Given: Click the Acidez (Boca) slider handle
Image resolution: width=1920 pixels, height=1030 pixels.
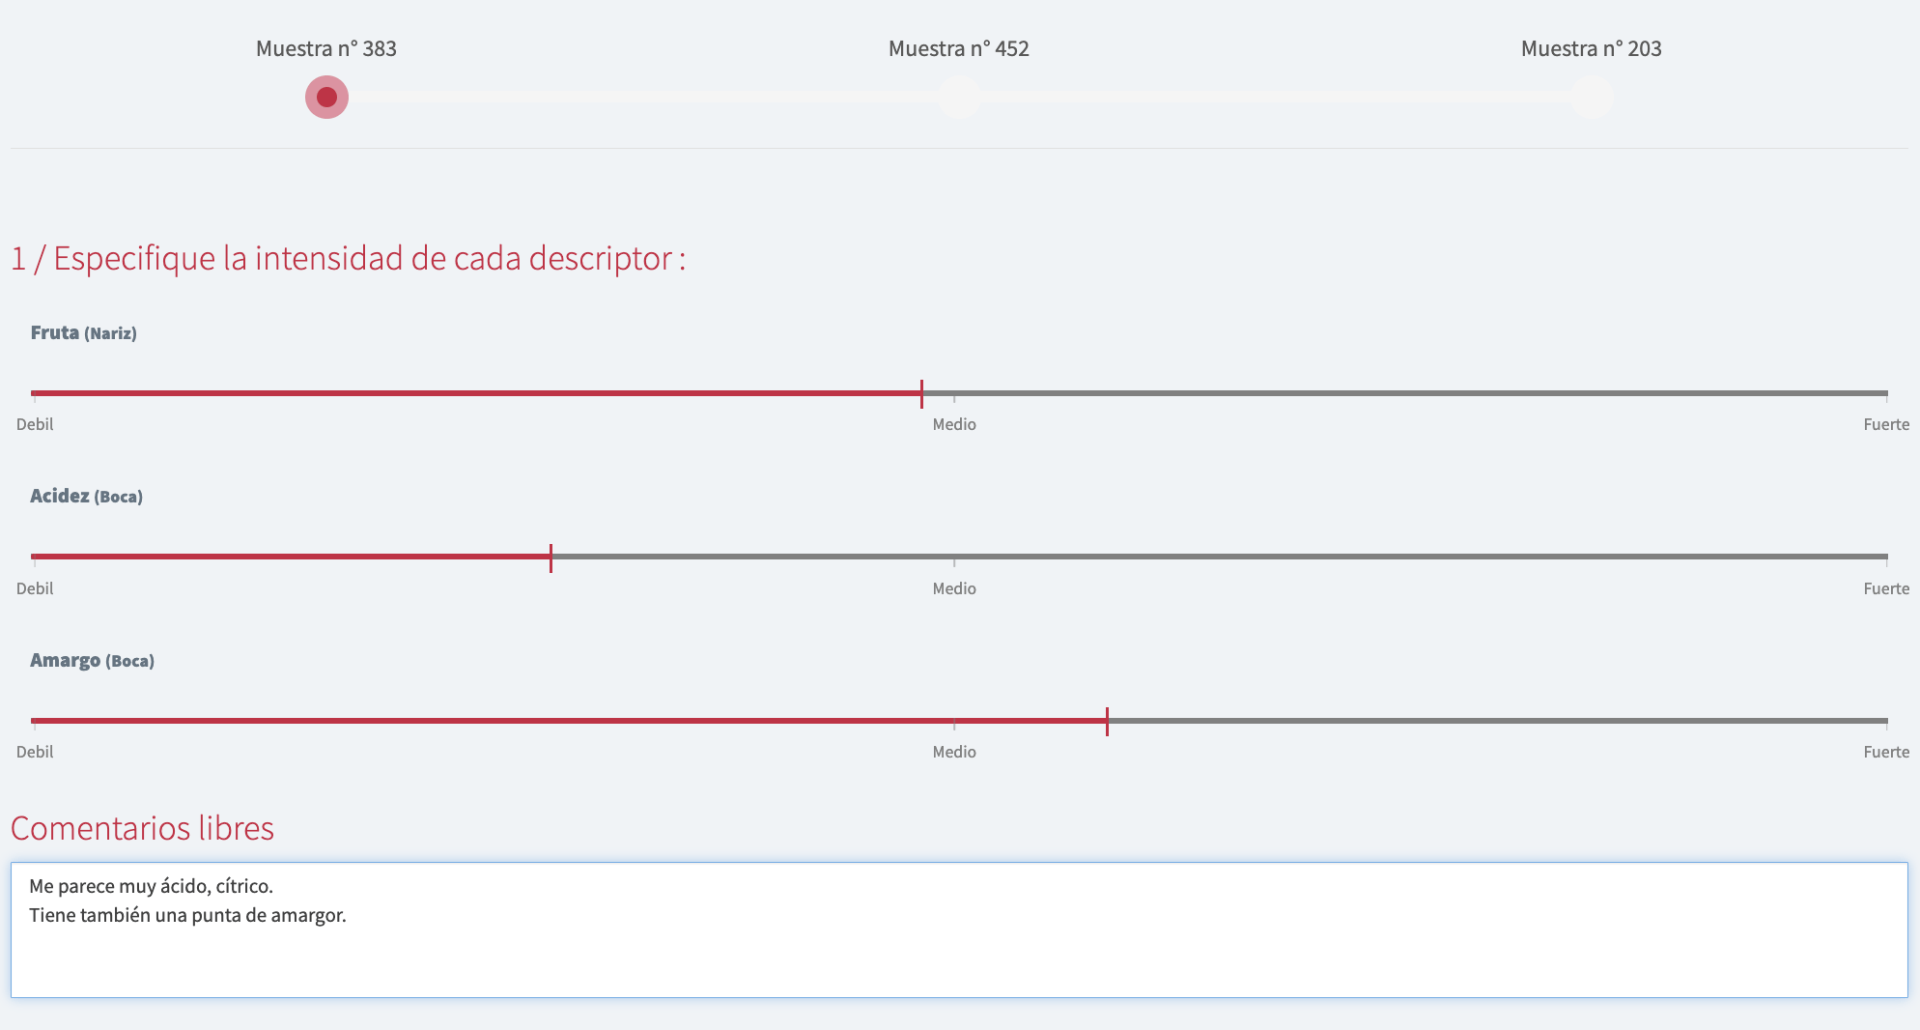Looking at the screenshot, I should [551, 557].
